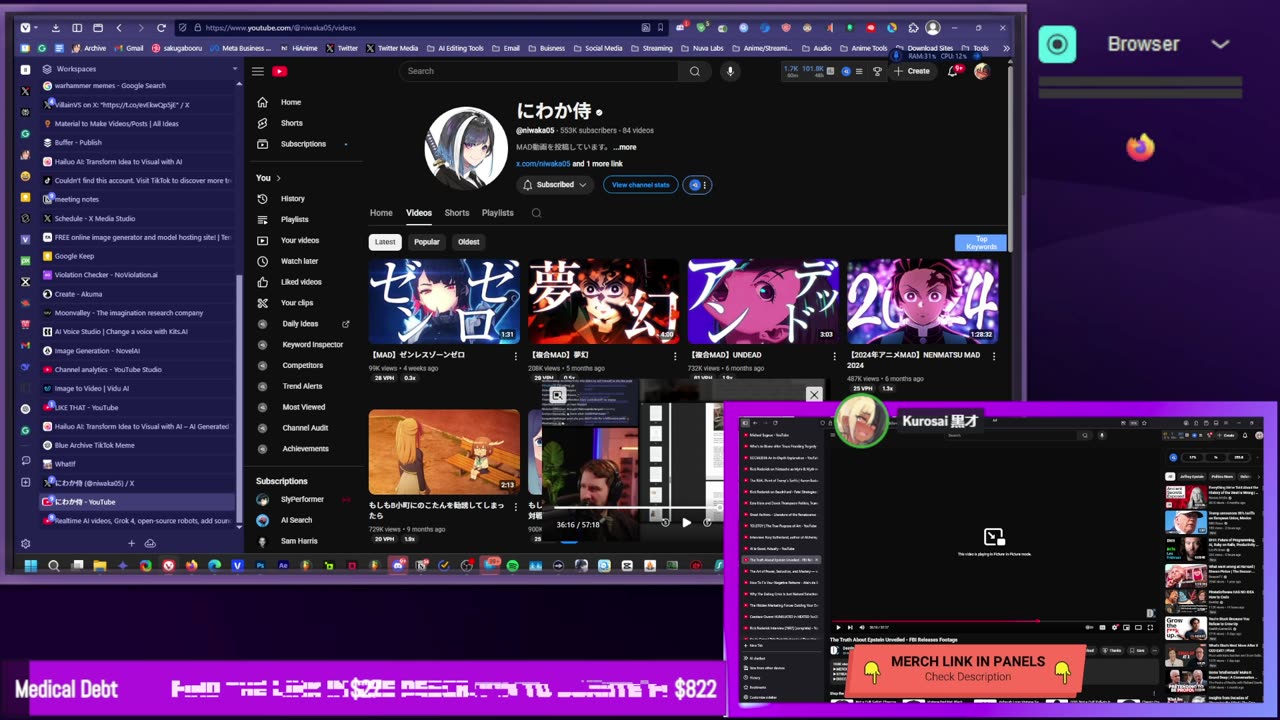Viewport: 1280px width, 720px height.
Task: Click the vidIQ round icon next to channel stats
Action: (696, 185)
